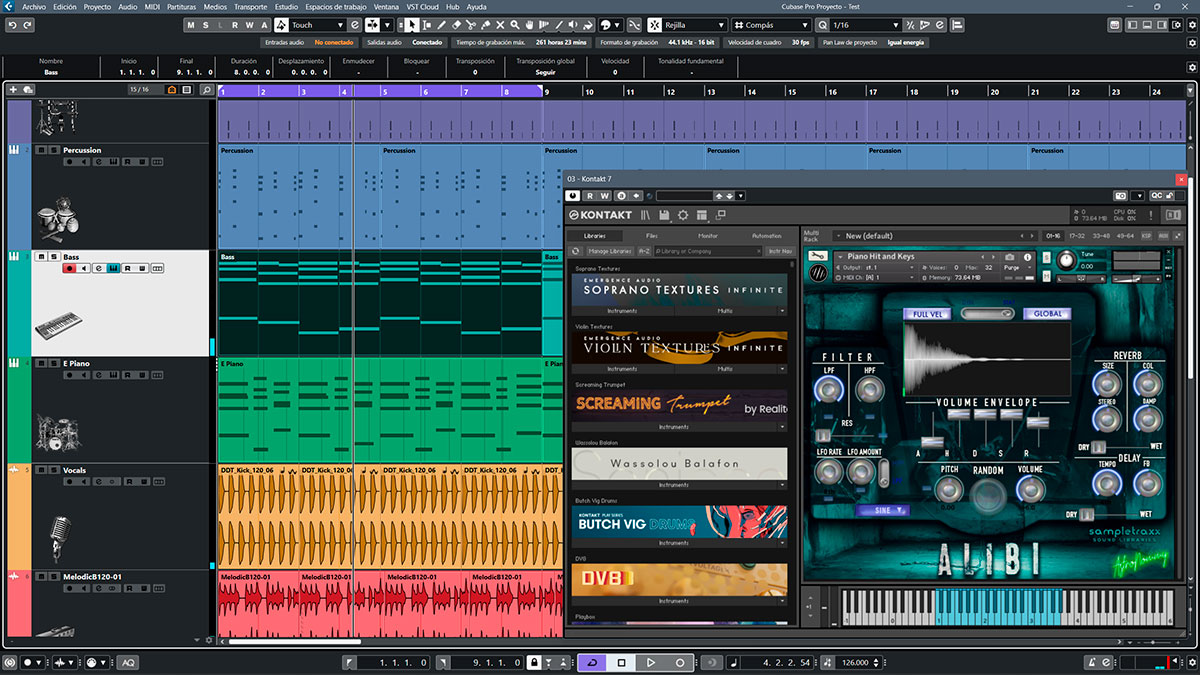Click the LPF filter knob
Viewport: 1200px width, 675px height.
click(829, 391)
